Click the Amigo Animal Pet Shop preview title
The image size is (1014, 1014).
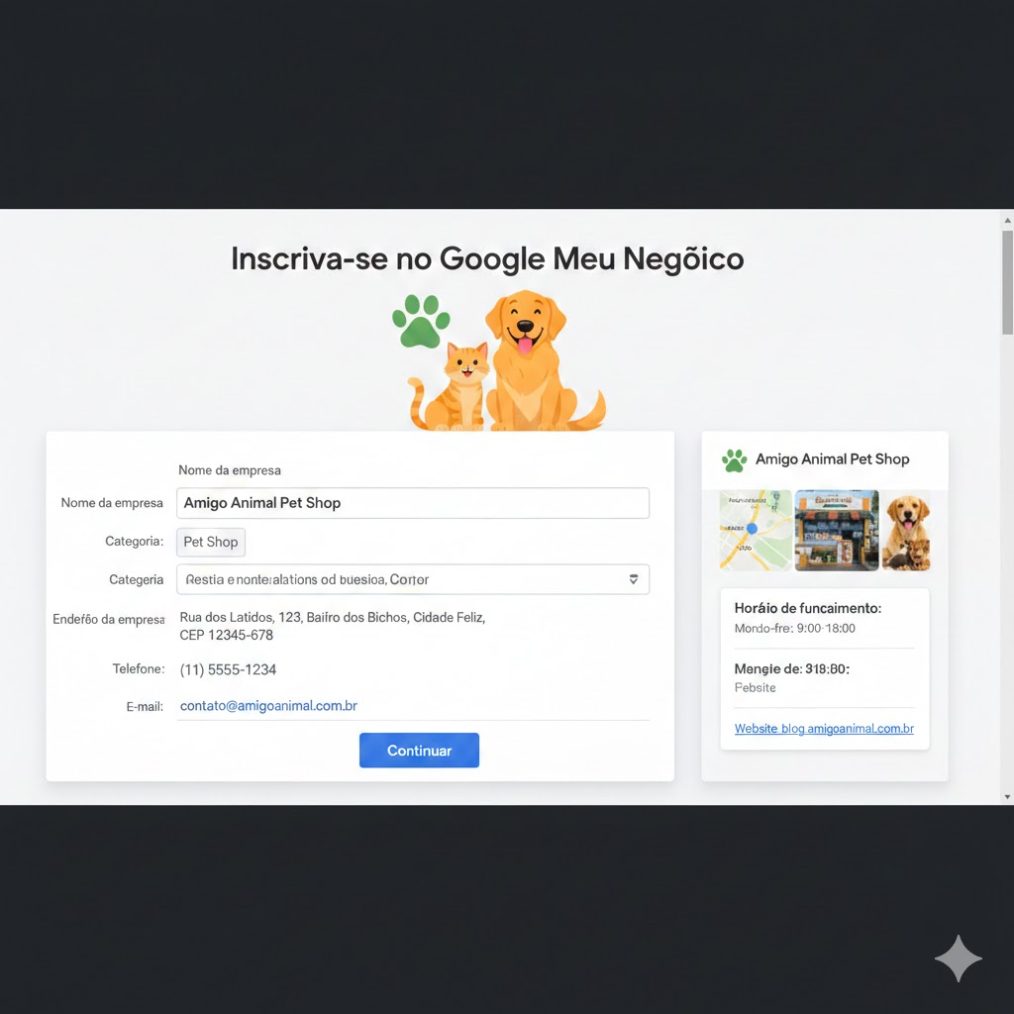(832, 459)
